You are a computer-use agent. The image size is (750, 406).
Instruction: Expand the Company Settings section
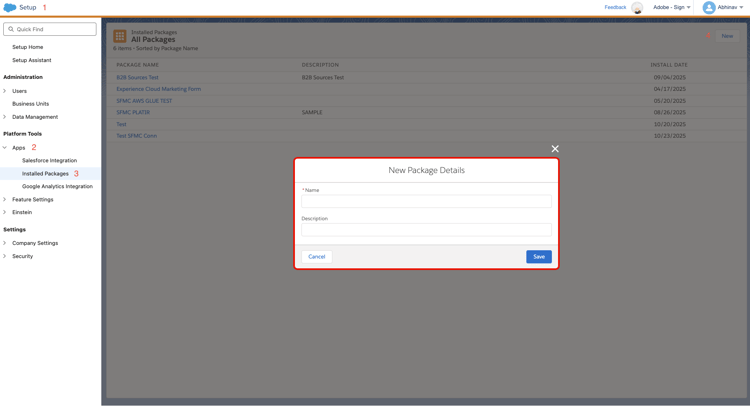click(5, 243)
